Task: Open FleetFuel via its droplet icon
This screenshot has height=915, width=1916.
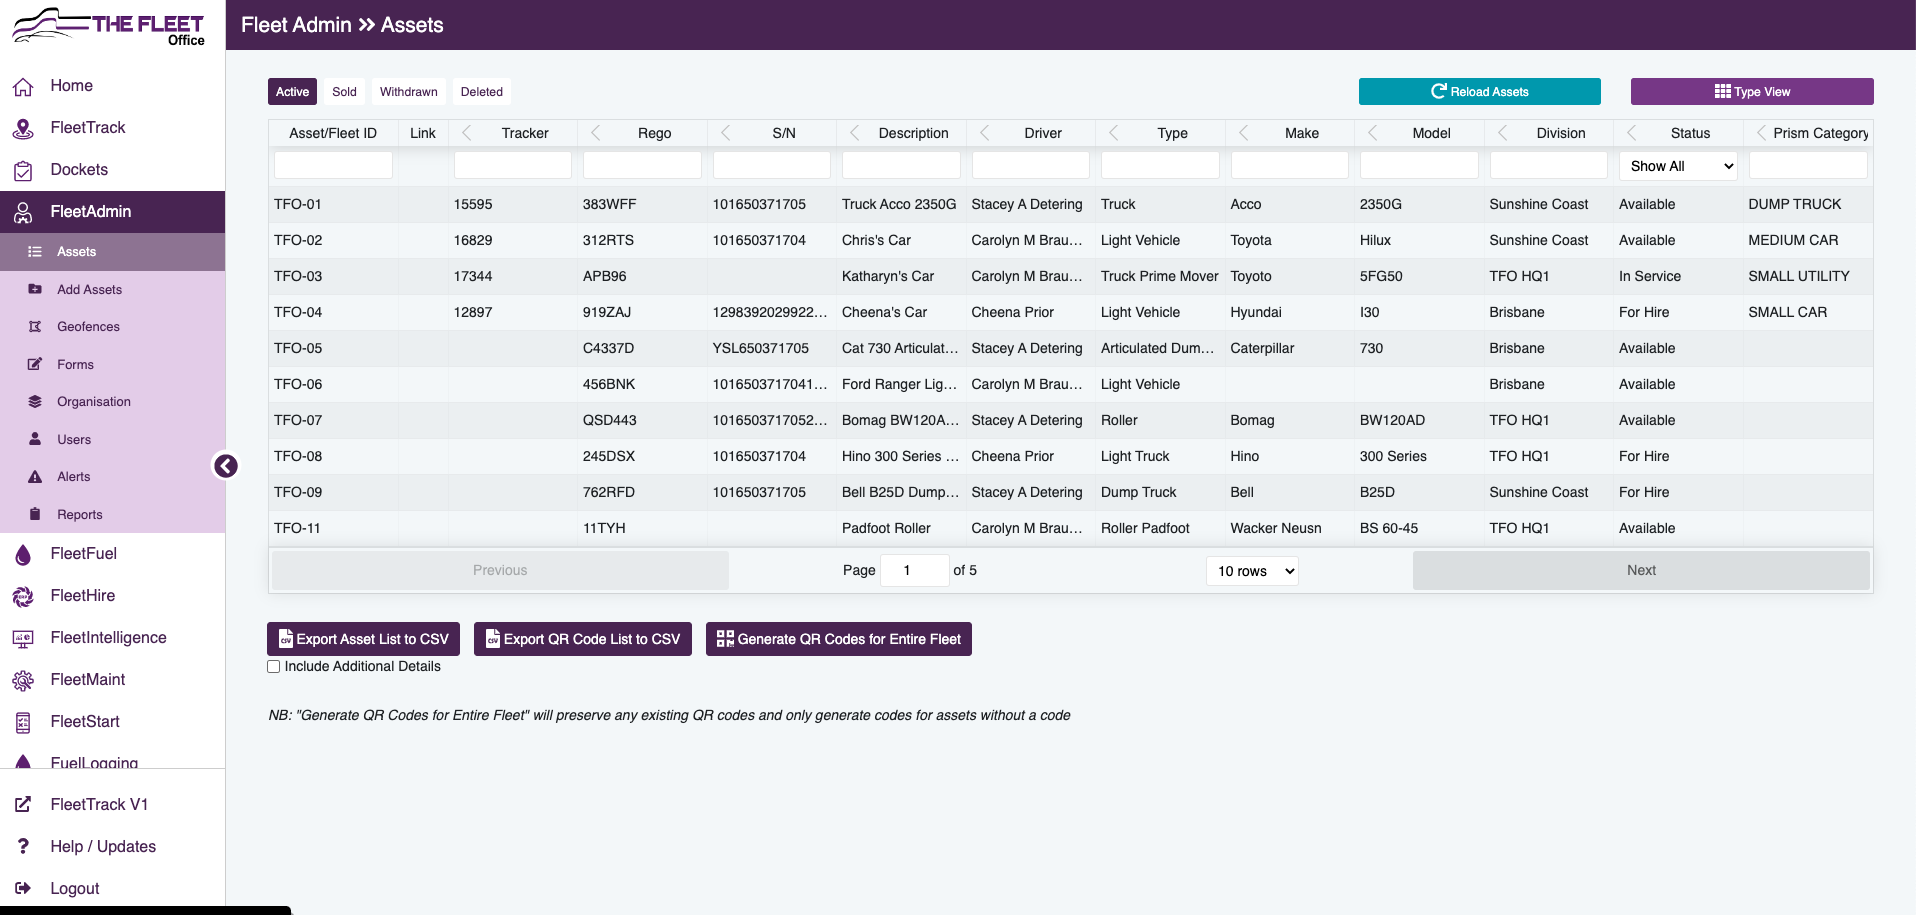Action: [23, 554]
